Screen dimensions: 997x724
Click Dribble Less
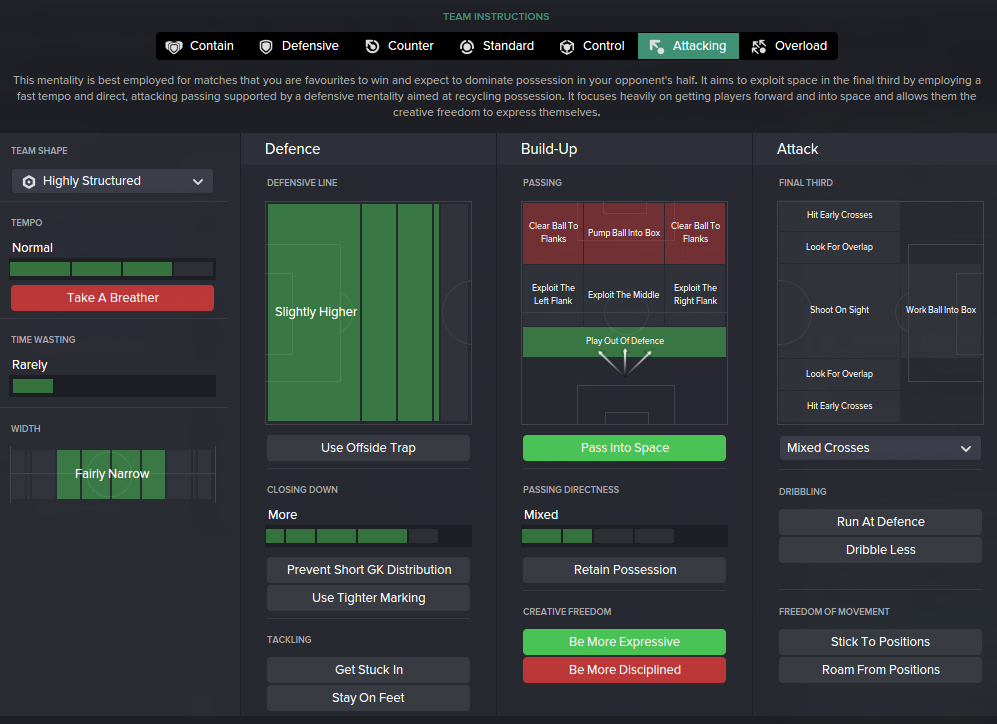pyautogui.click(x=880, y=549)
